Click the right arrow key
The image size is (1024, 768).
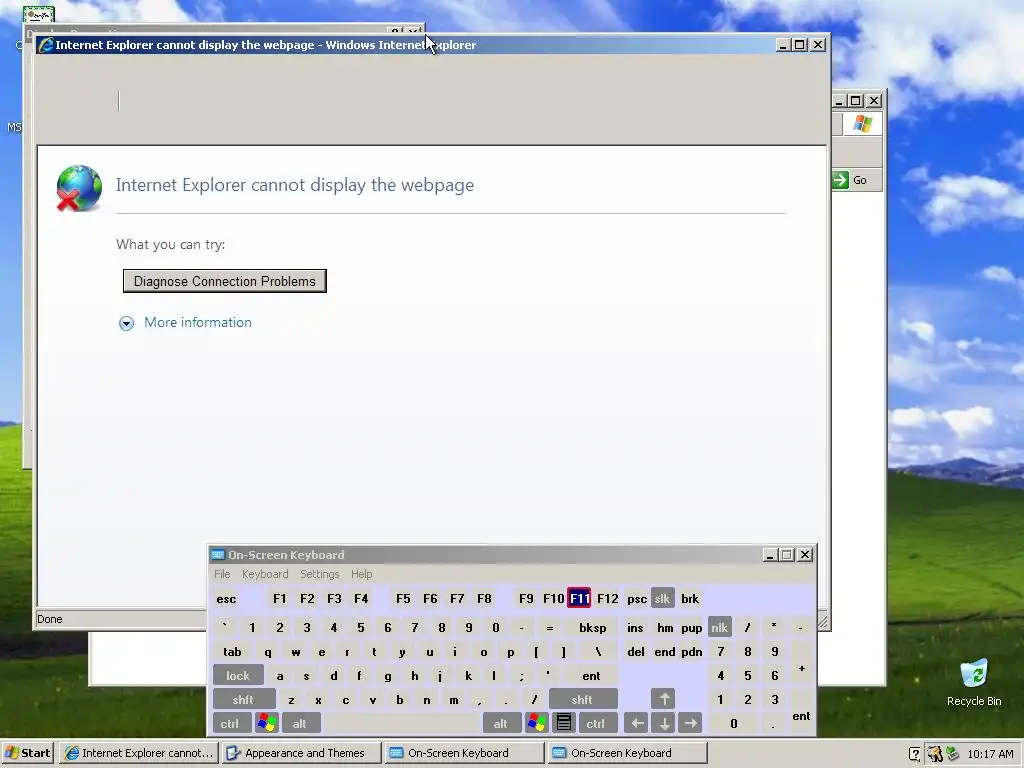coord(691,724)
